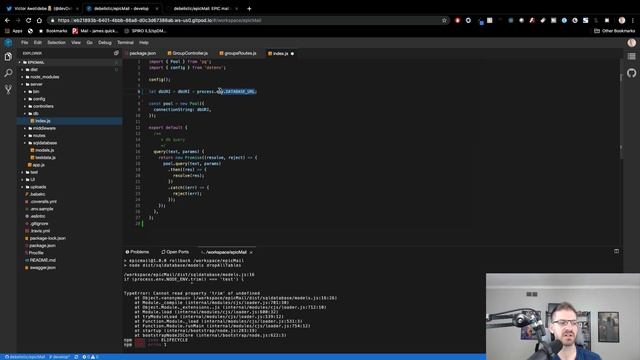Collapse the EPICMAIL root folder
Viewport: 640px width, 360px height.
click(x=36, y=62)
